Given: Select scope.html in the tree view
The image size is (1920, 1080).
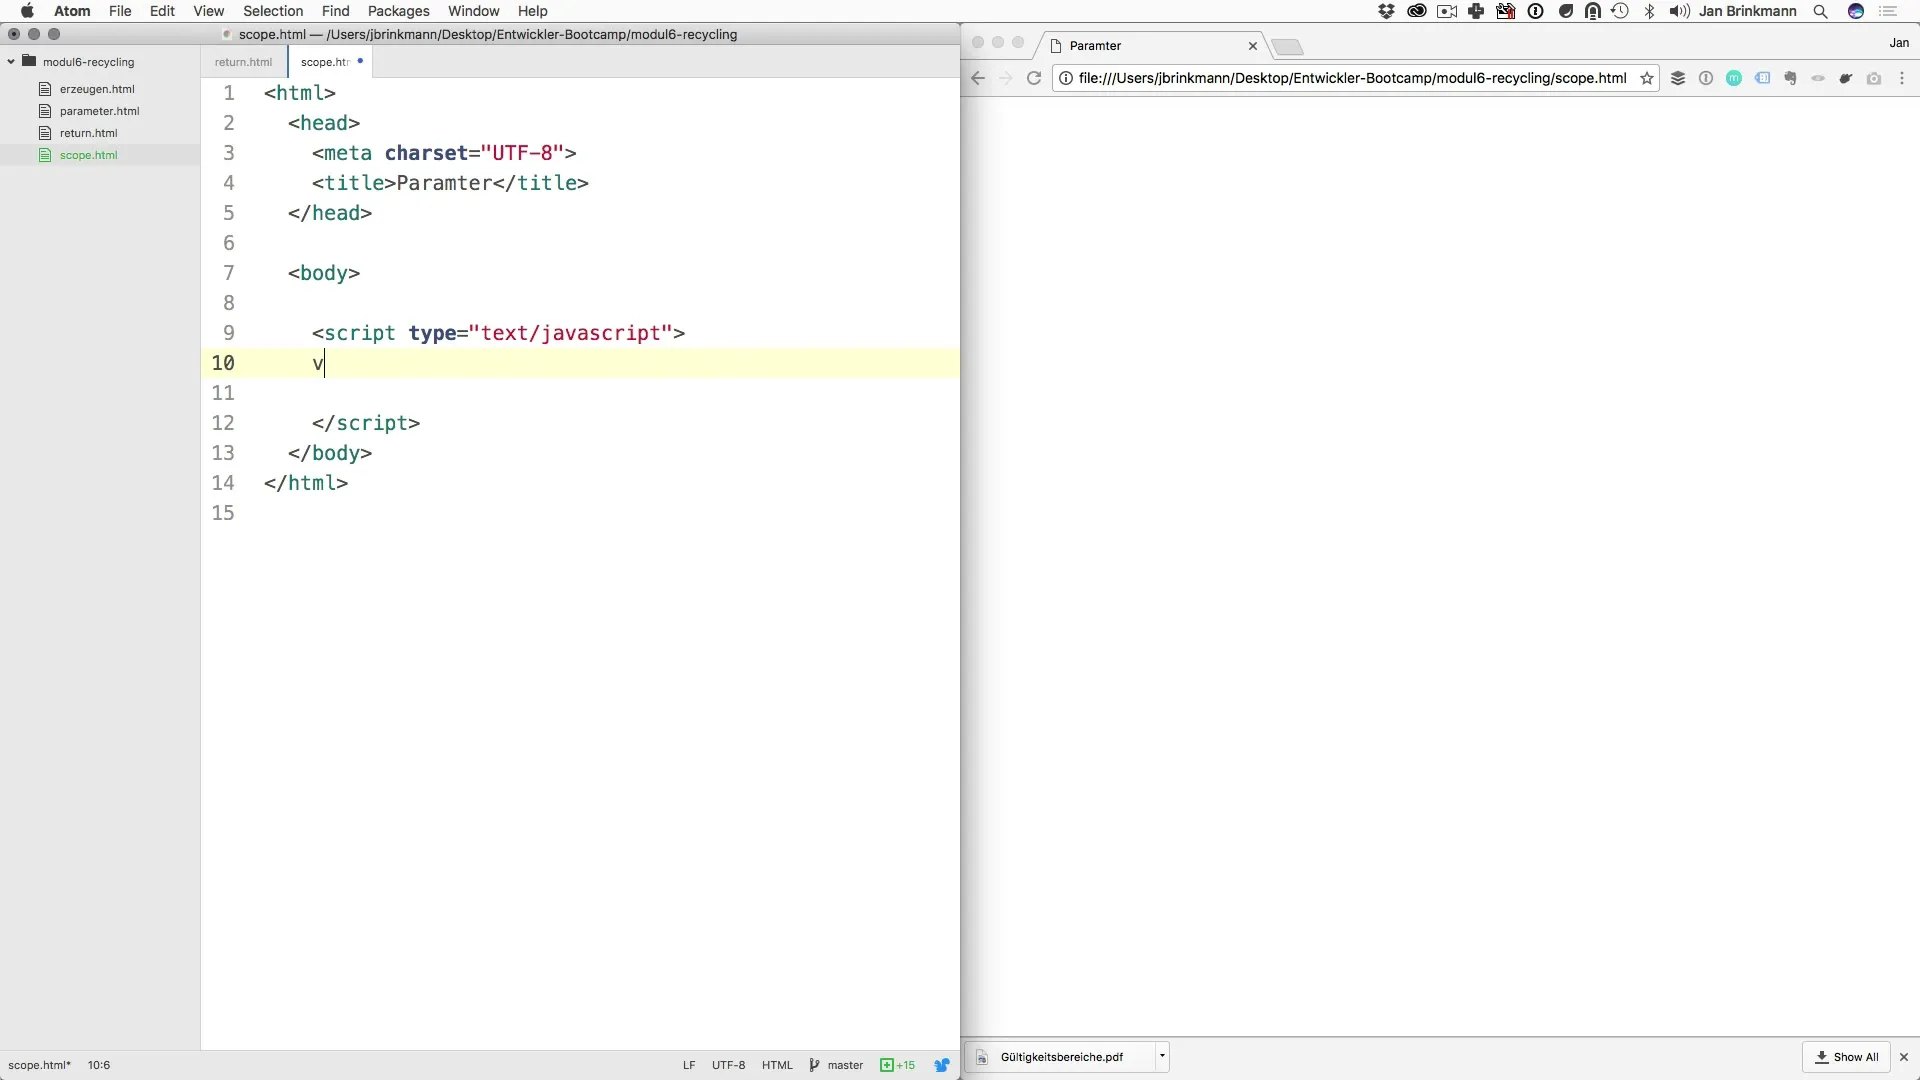Looking at the screenshot, I should click(x=88, y=155).
